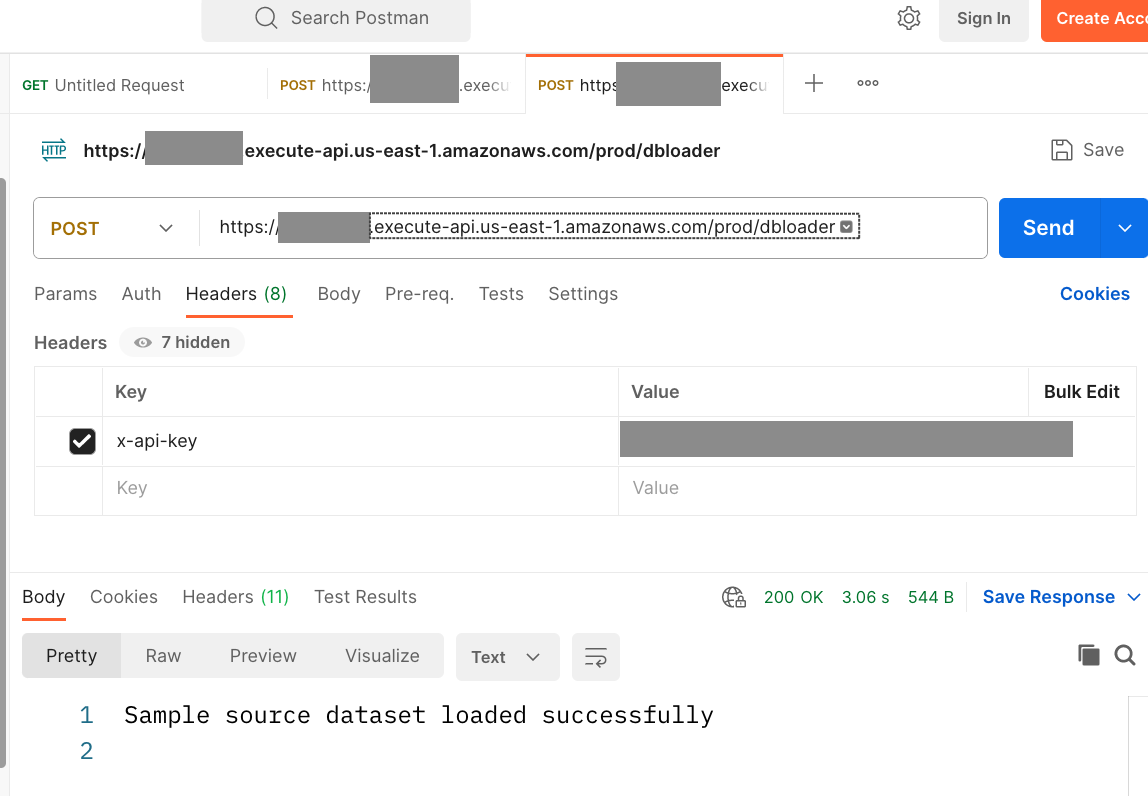Switch to response Cookies tab
This screenshot has width=1148, height=796.
[124, 598]
